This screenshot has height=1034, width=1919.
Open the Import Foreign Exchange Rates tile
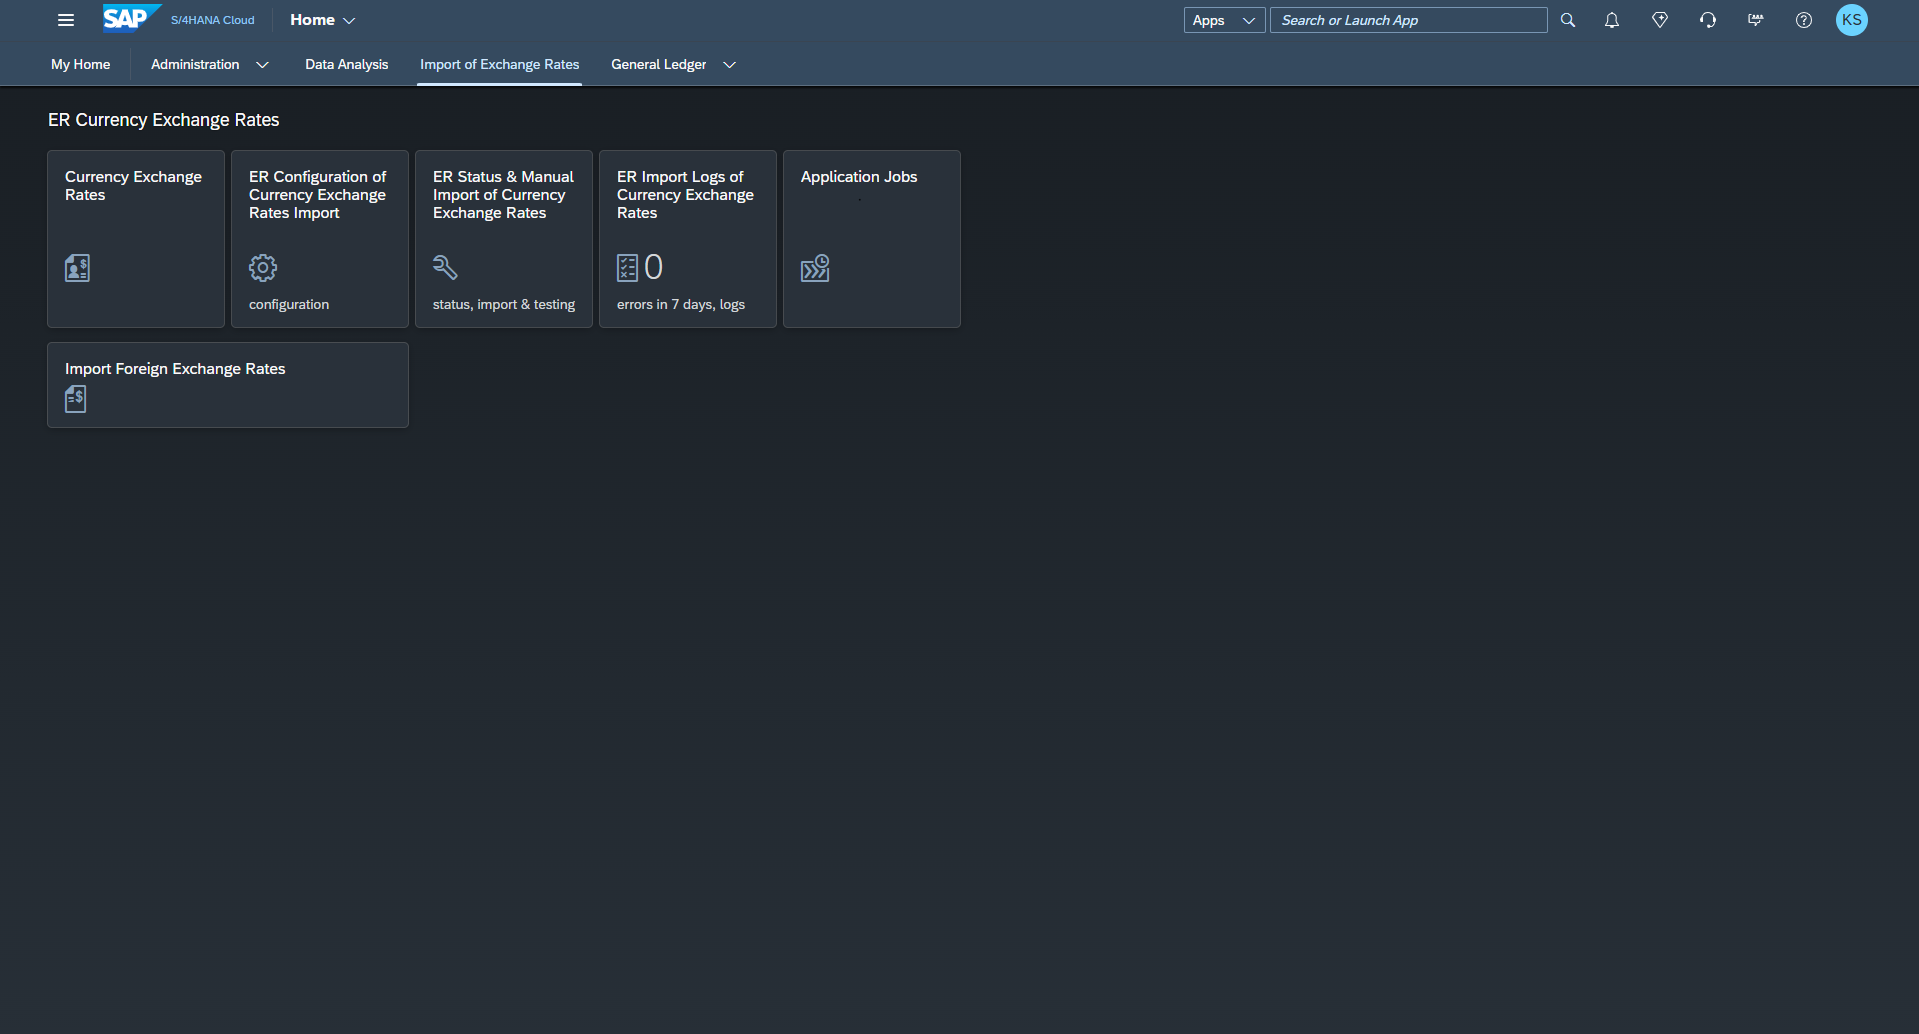(x=228, y=385)
